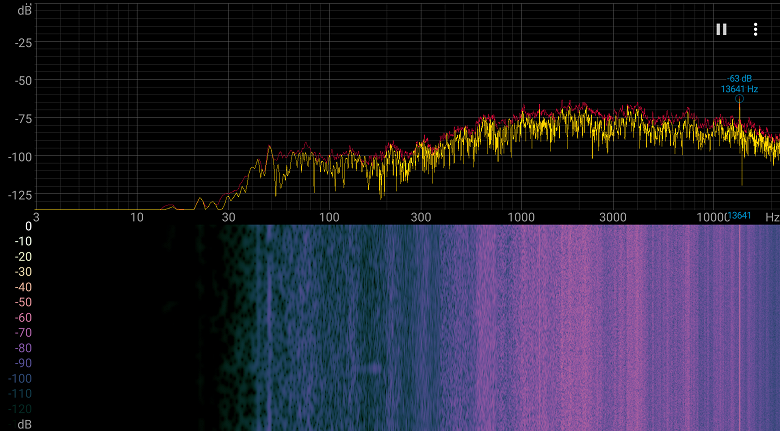Screen dimensions: 780x431
Task: Click the 30 label on frequency axis
Action: click(x=228, y=217)
